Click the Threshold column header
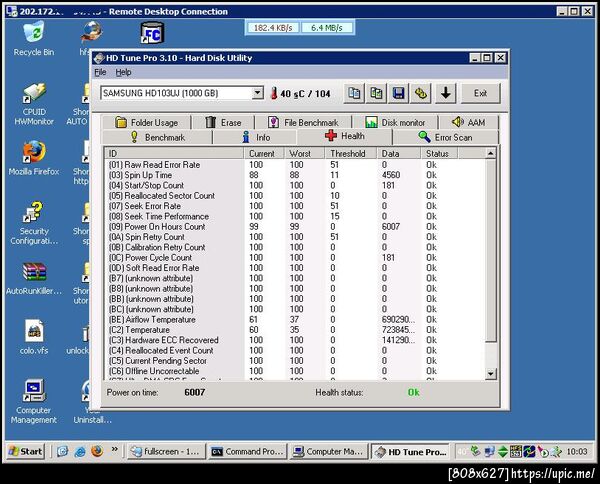Viewport: 600px width, 484px height. pos(351,153)
